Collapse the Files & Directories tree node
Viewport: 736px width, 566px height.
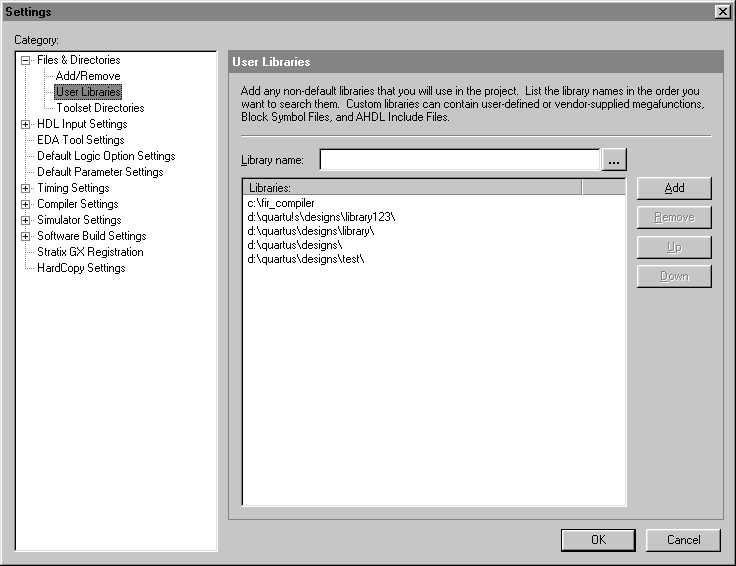pos(26,60)
